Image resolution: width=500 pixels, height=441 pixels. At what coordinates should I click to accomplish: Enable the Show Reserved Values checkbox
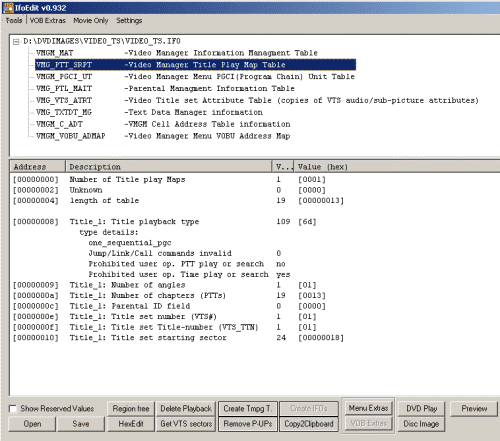[x=13, y=409]
